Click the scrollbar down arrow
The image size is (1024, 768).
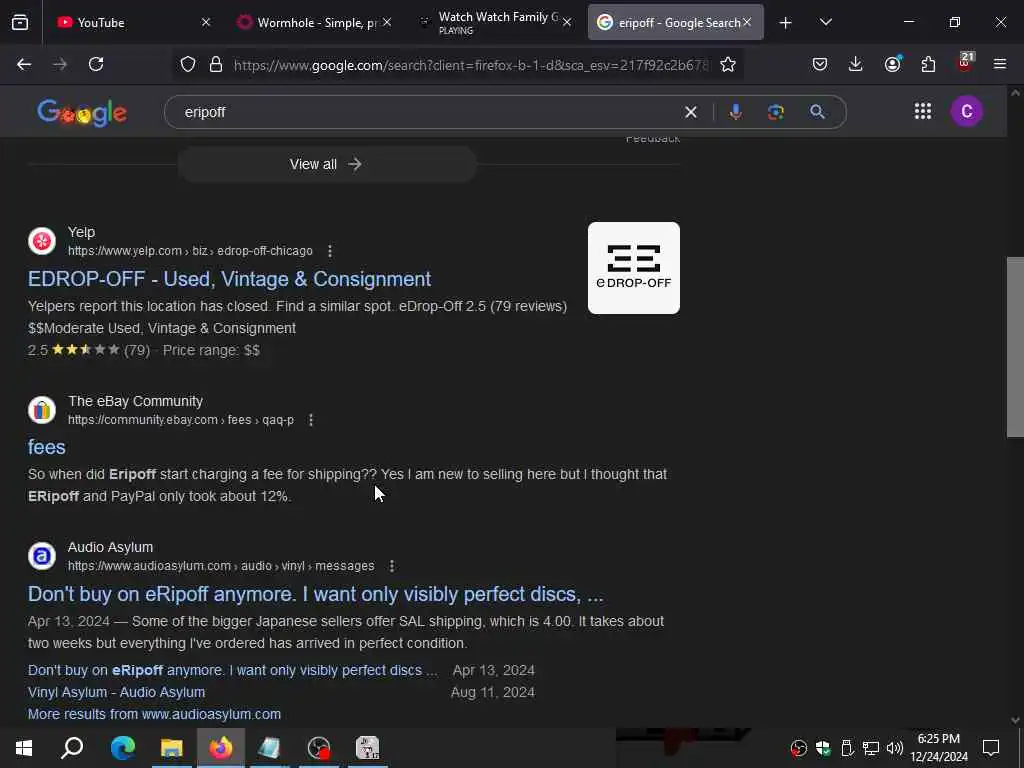point(1015,720)
